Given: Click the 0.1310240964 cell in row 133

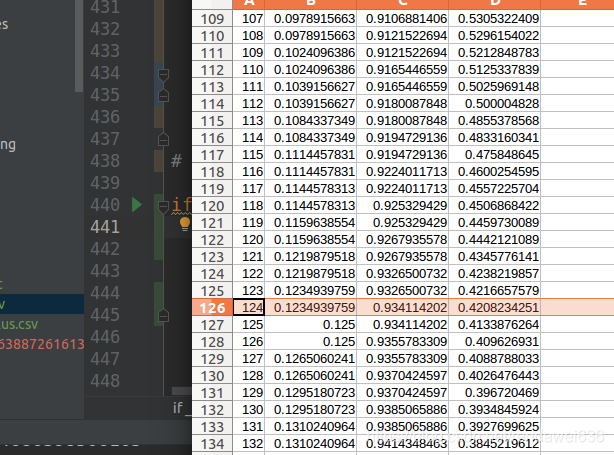Looking at the screenshot, I should point(311,426).
